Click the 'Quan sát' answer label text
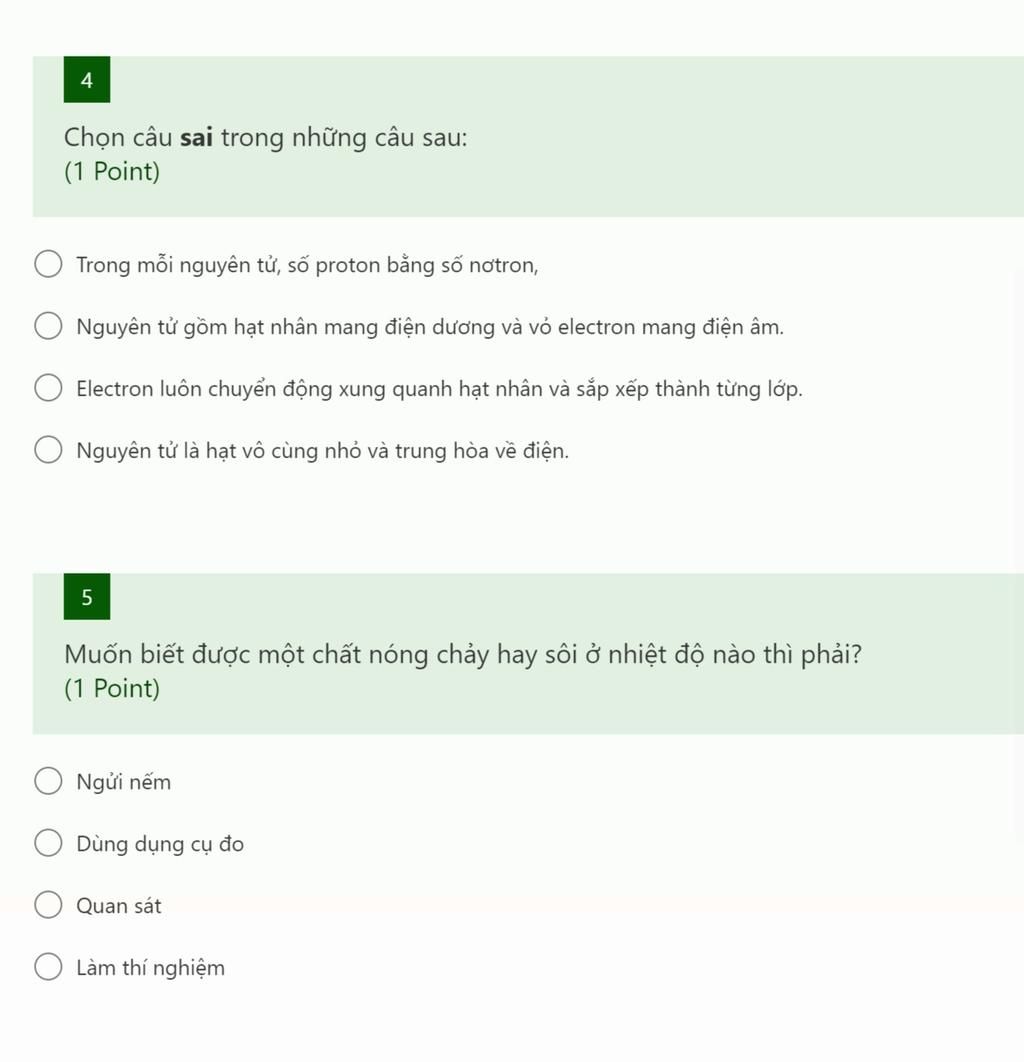1024x1062 pixels. pyautogui.click(x=119, y=906)
